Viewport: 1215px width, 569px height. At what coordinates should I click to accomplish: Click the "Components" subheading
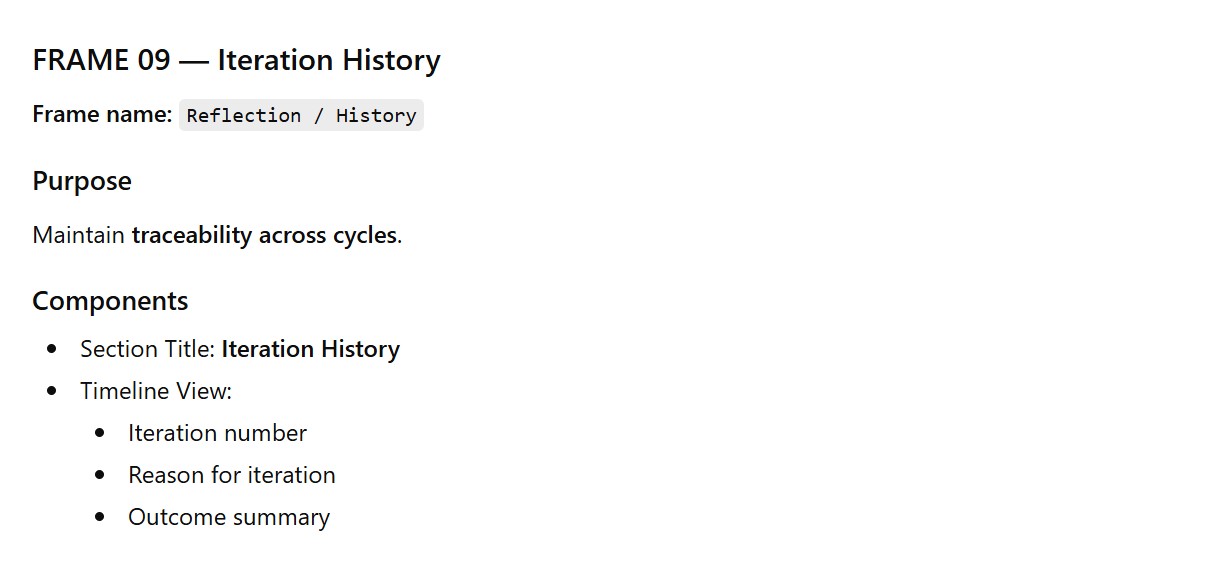(x=110, y=301)
